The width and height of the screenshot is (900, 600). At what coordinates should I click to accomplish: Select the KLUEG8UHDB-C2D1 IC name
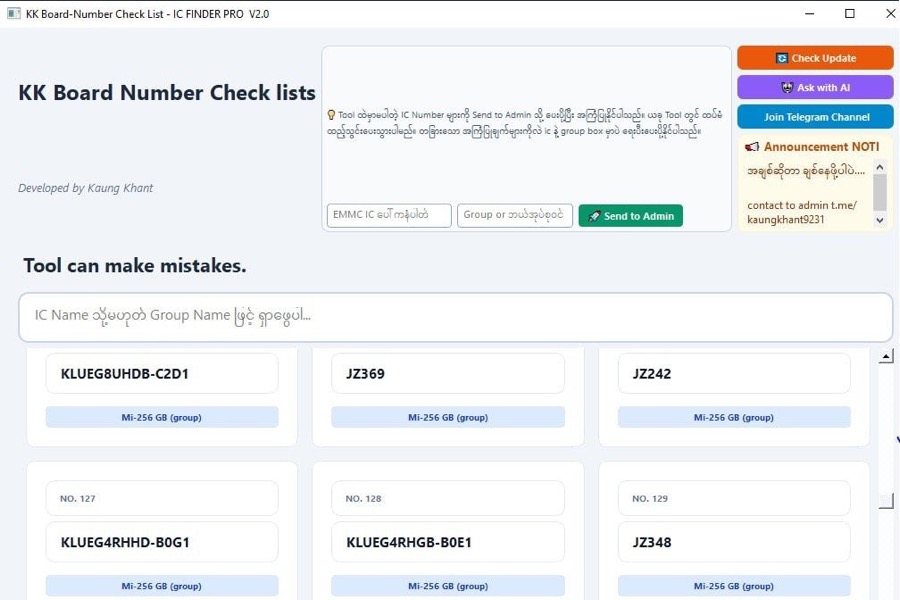[125, 374]
